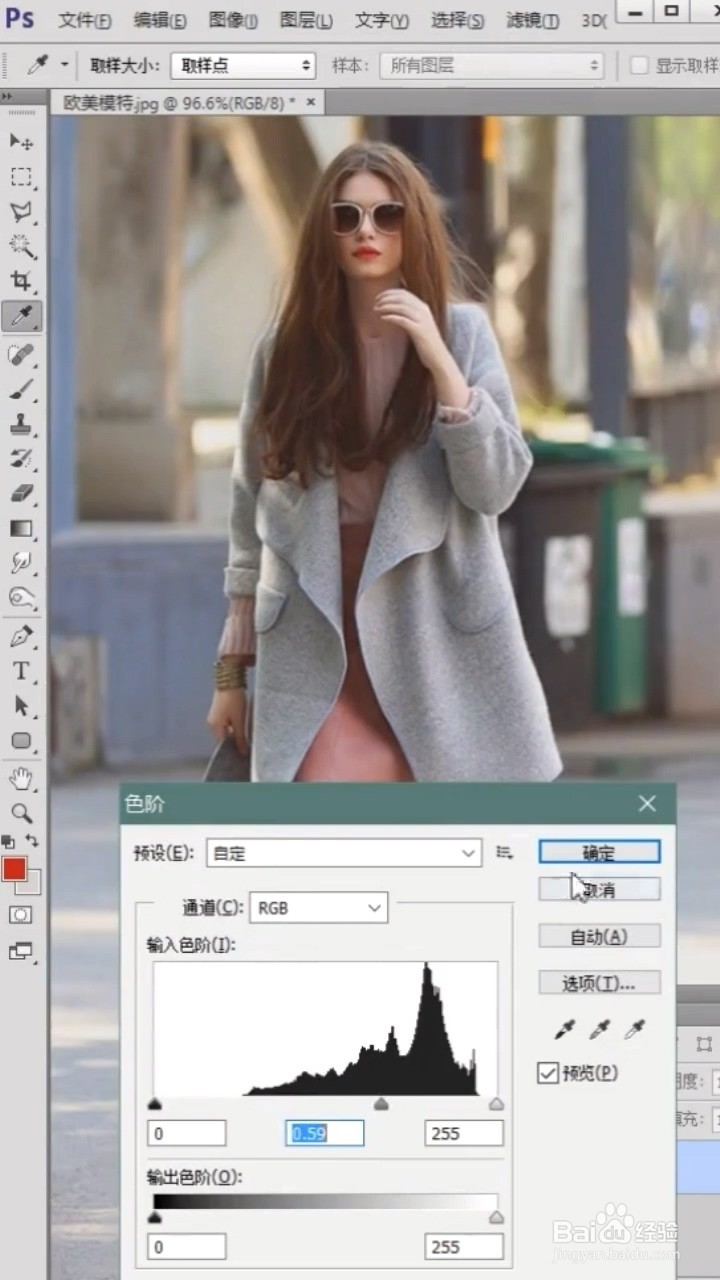Click the input shadow field showing 0
Image resolution: width=720 pixels, height=1280 pixels.
pos(186,1133)
